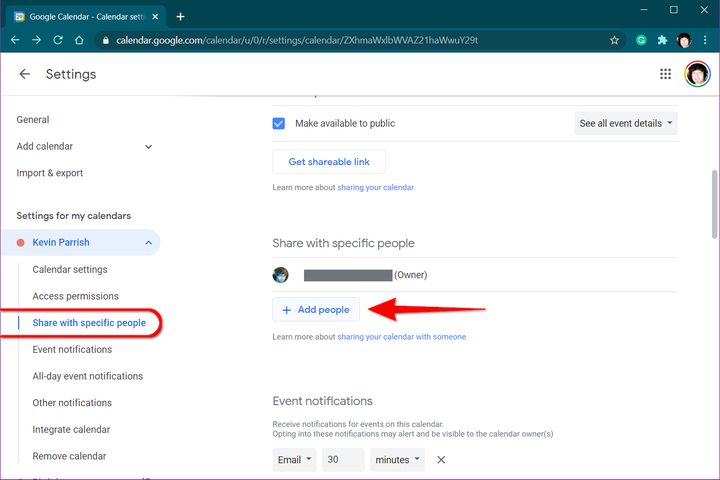Select Share with specific people

[x=89, y=323]
